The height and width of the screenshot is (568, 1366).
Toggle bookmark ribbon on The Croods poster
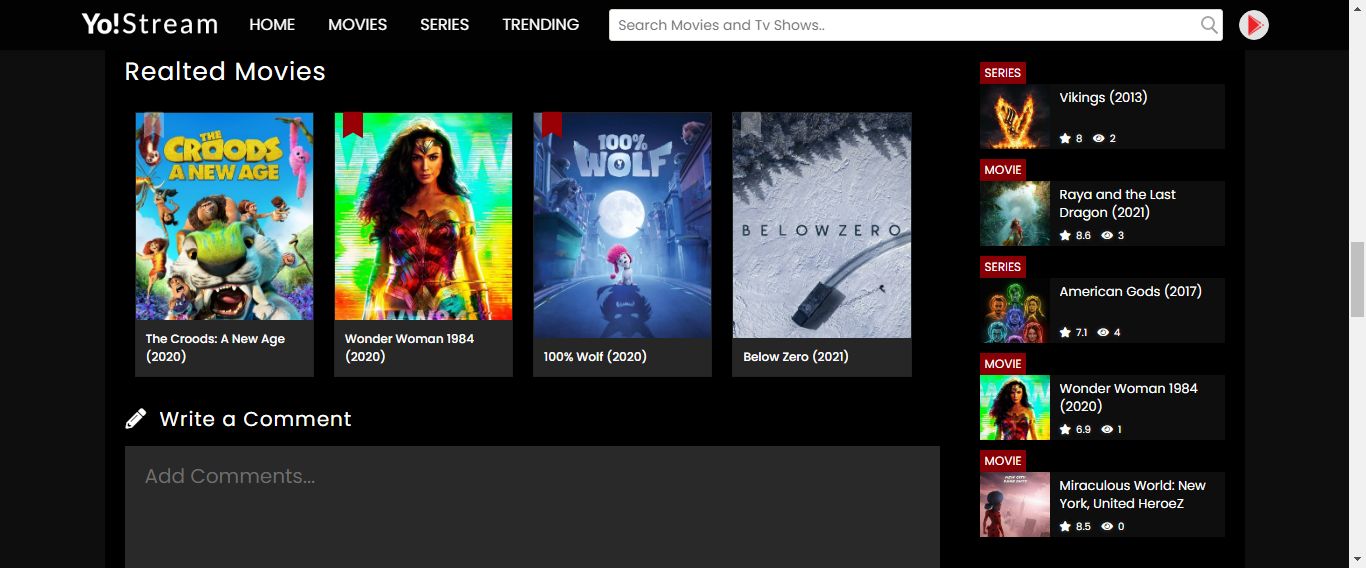pyautogui.click(x=153, y=125)
